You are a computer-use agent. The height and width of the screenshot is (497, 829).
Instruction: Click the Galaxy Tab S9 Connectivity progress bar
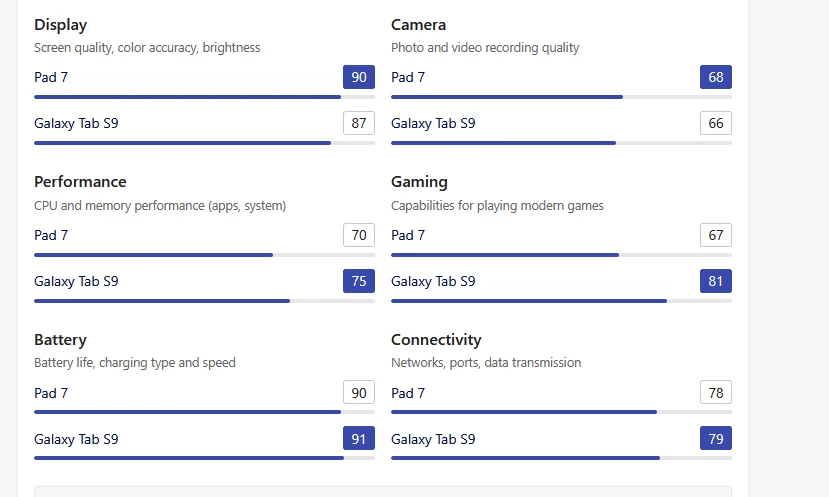pyautogui.click(x=561, y=458)
